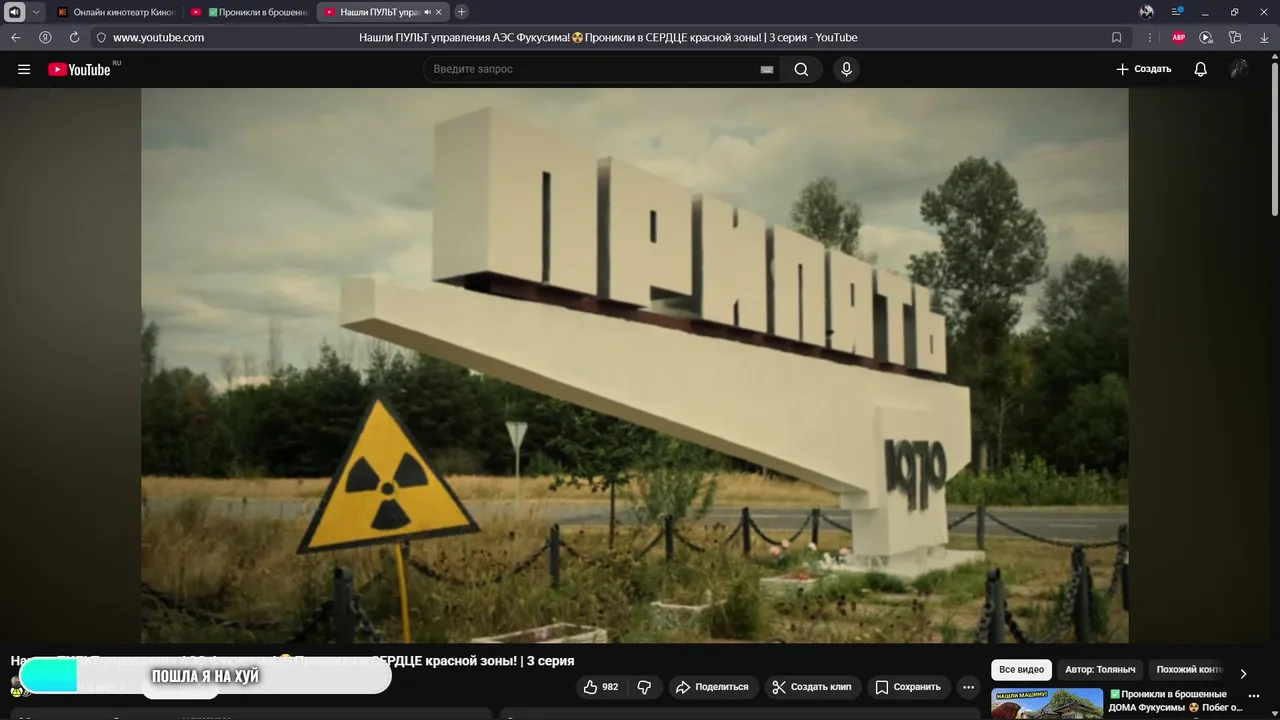Go back with the browser back arrow

(15, 37)
